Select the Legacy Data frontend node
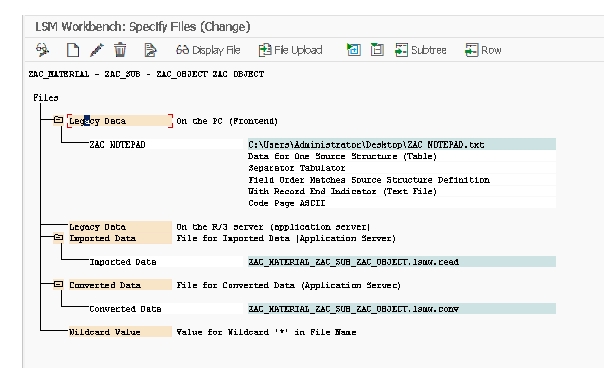The height and width of the screenshot is (368, 604). [120, 121]
